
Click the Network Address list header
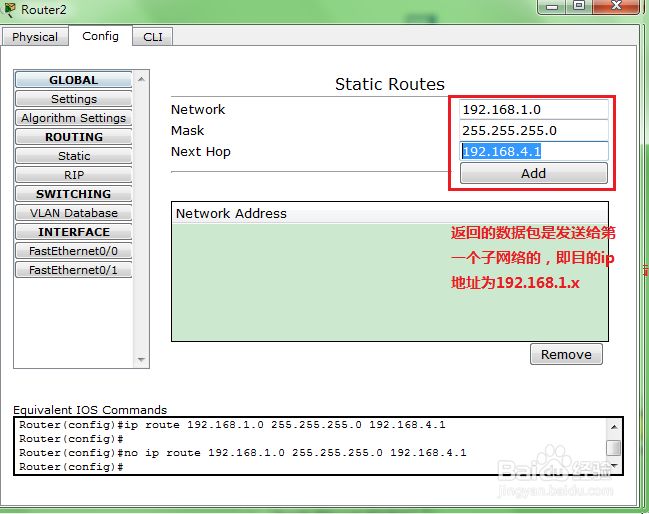pos(389,213)
